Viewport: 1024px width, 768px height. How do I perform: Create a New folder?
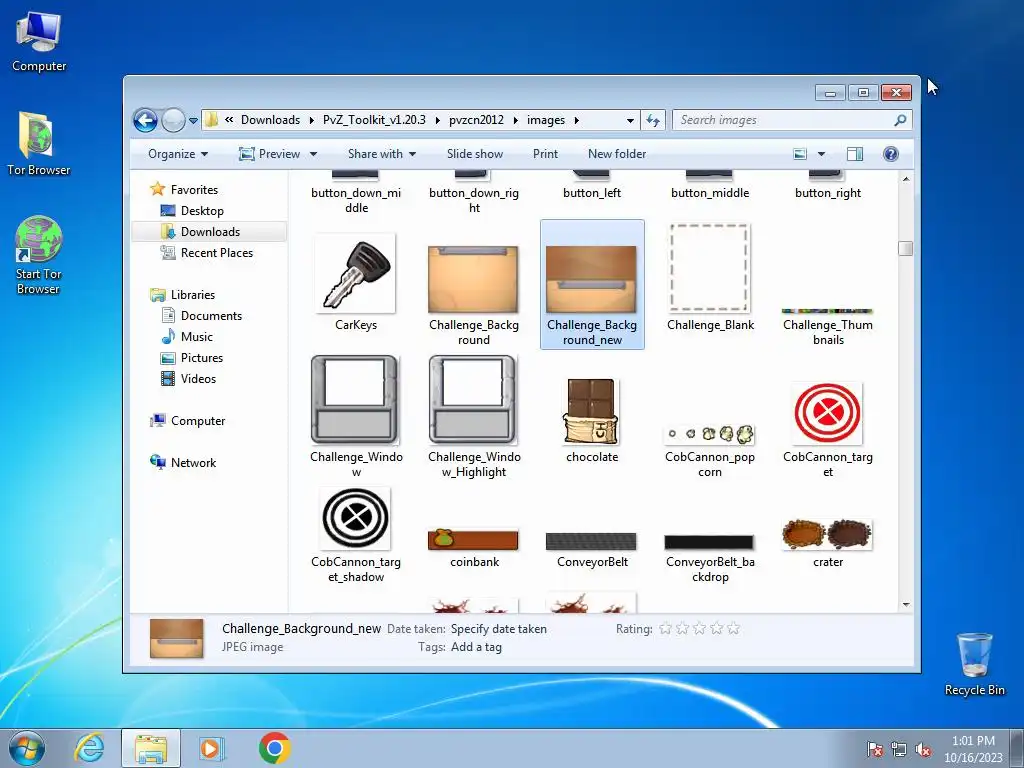[616, 154]
